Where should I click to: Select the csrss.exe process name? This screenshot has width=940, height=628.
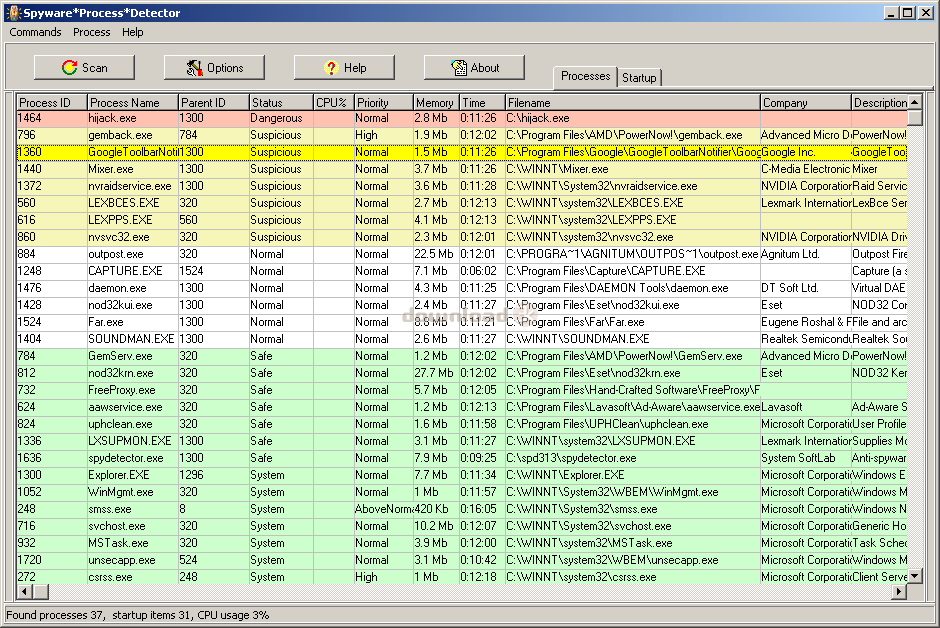(x=110, y=577)
